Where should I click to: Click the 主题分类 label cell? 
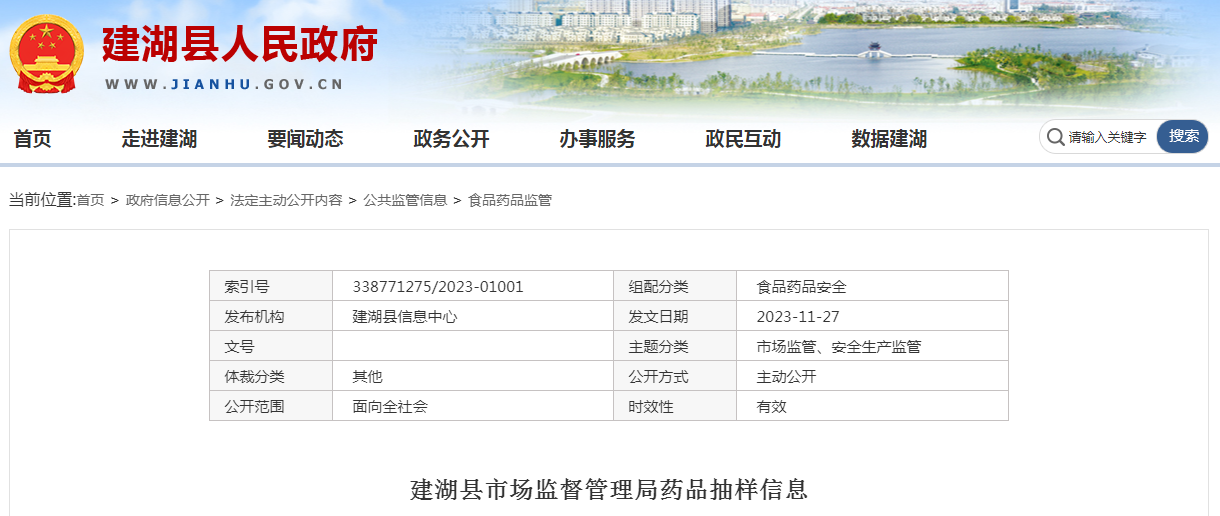675,346
